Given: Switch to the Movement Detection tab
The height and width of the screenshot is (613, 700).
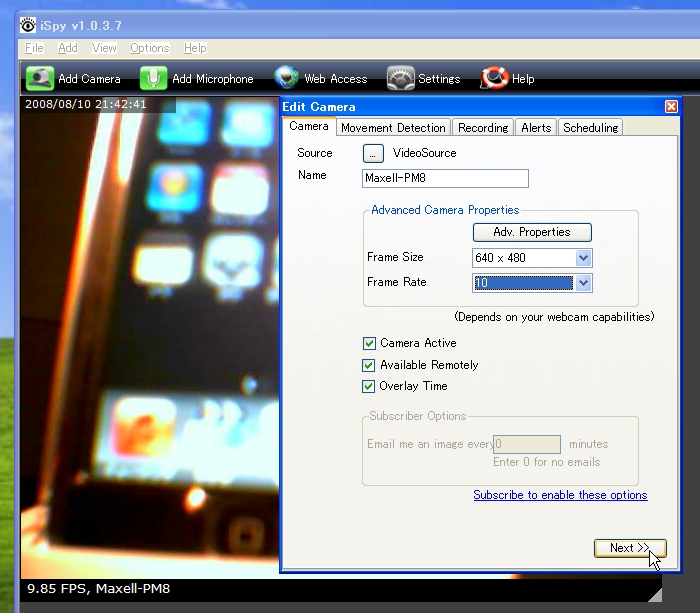Looking at the screenshot, I should coord(393,128).
